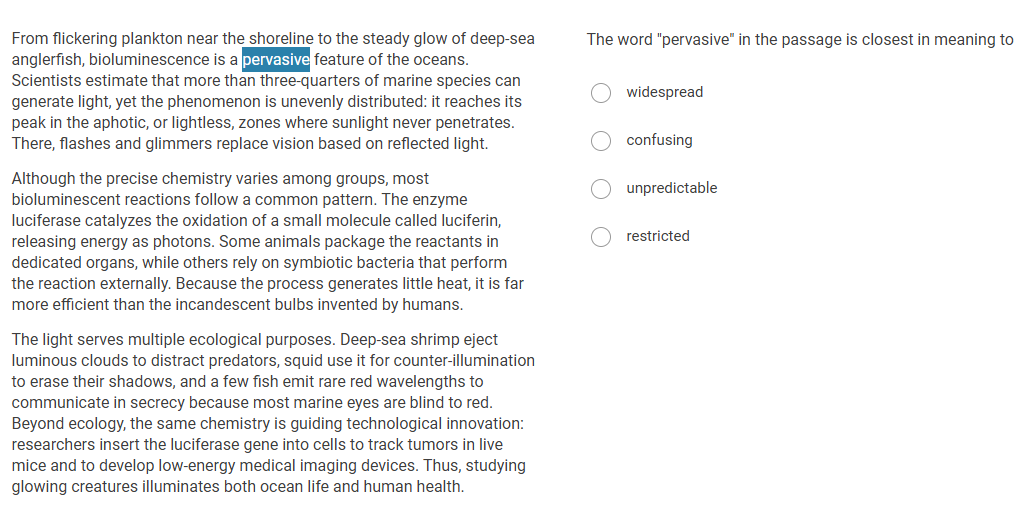This screenshot has height=521, width=1036.
Task: Click the "restricted" answer label text
Action: click(657, 236)
